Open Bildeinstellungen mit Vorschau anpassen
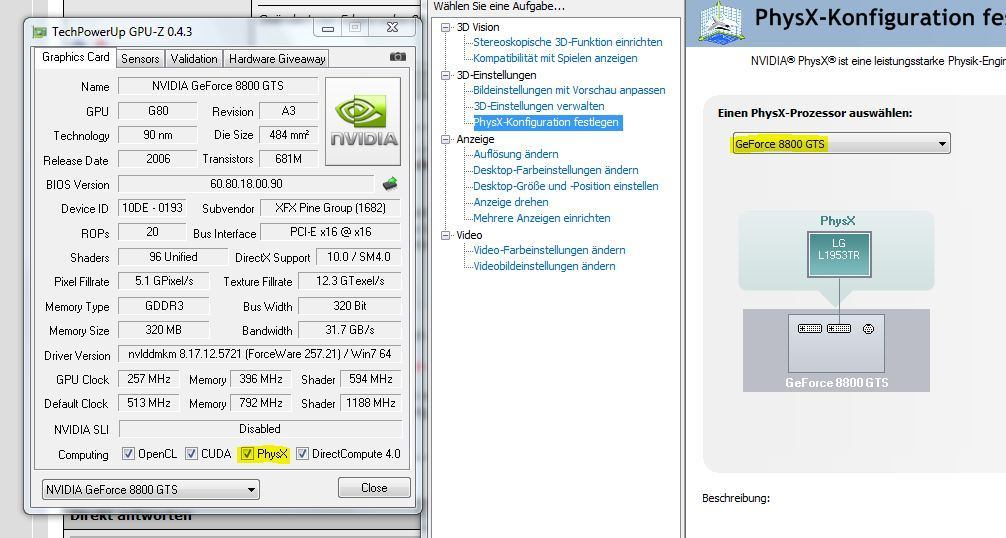This screenshot has height=538, width=1006. (x=569, y=90)
